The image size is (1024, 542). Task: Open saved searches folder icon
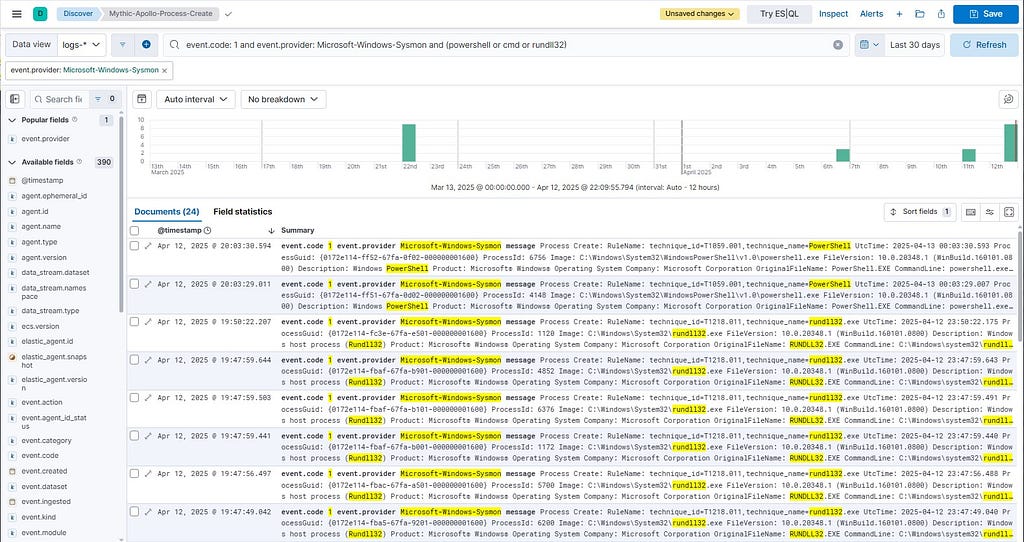(920, 14)
